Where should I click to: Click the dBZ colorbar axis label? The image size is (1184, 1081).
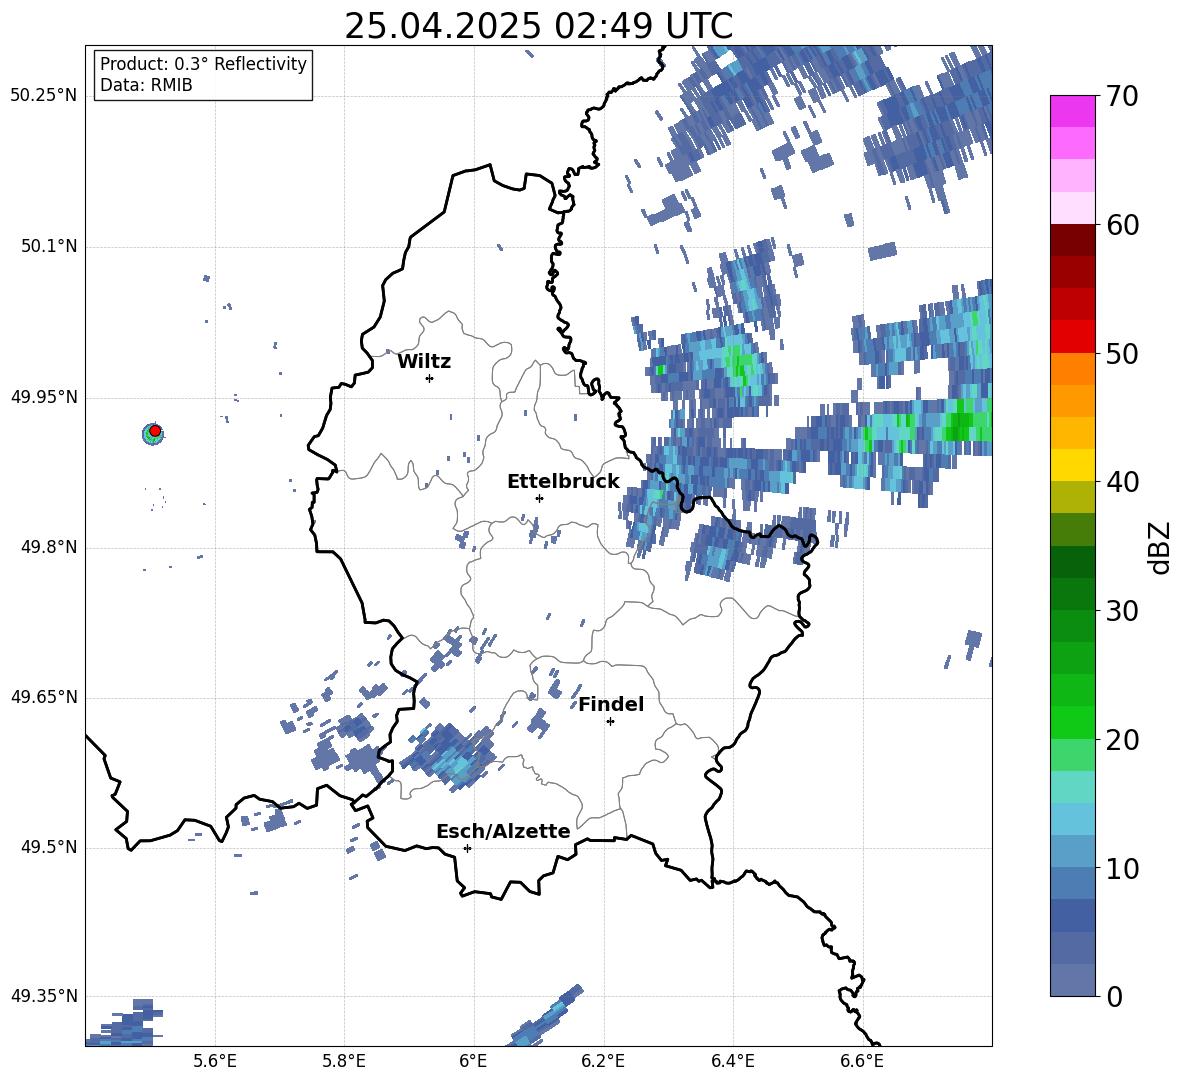pyautogui.click(x=1159, y=547)
